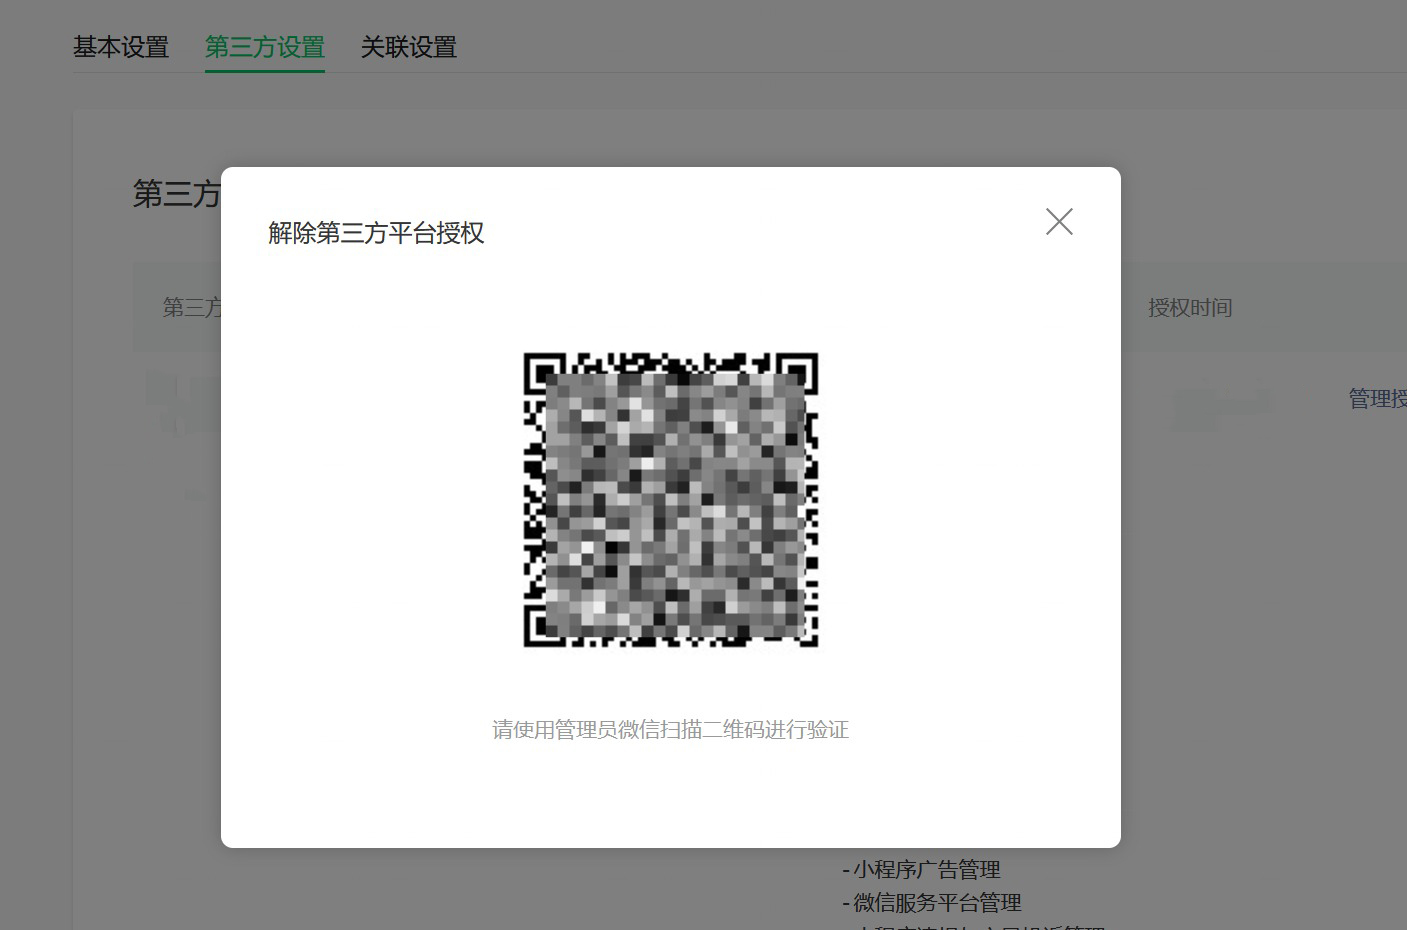Click the 授权时间 column header
The width and height of the screenshot is (1407, 930).
click(x=1190, y=308)
